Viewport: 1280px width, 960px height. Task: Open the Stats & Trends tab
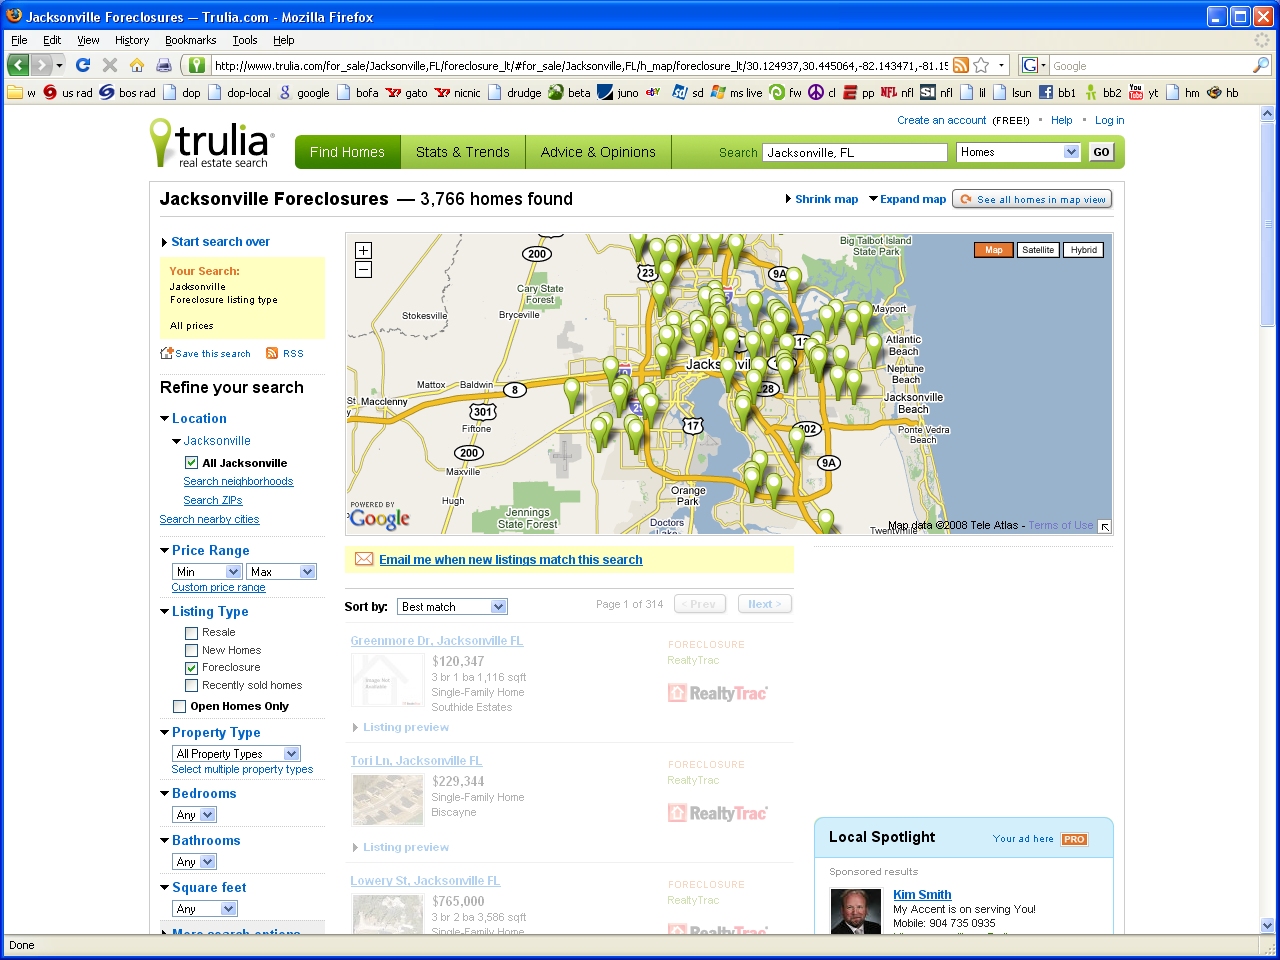click(463, 152)
